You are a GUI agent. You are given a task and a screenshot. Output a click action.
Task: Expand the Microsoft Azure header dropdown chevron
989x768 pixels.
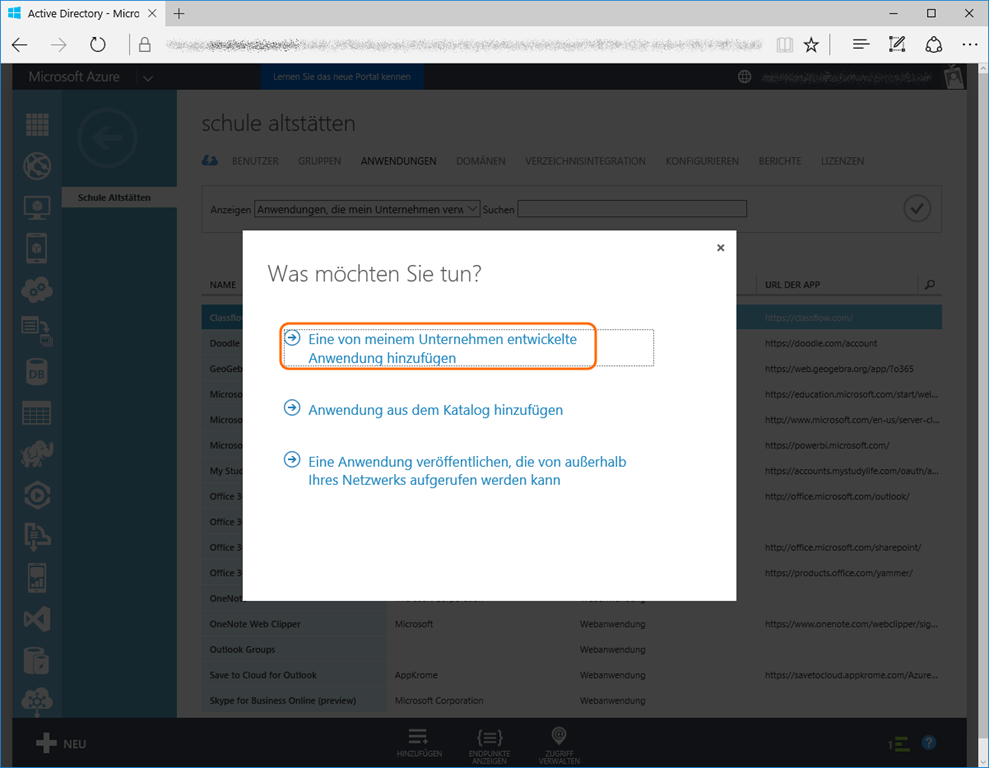point(148,78)
